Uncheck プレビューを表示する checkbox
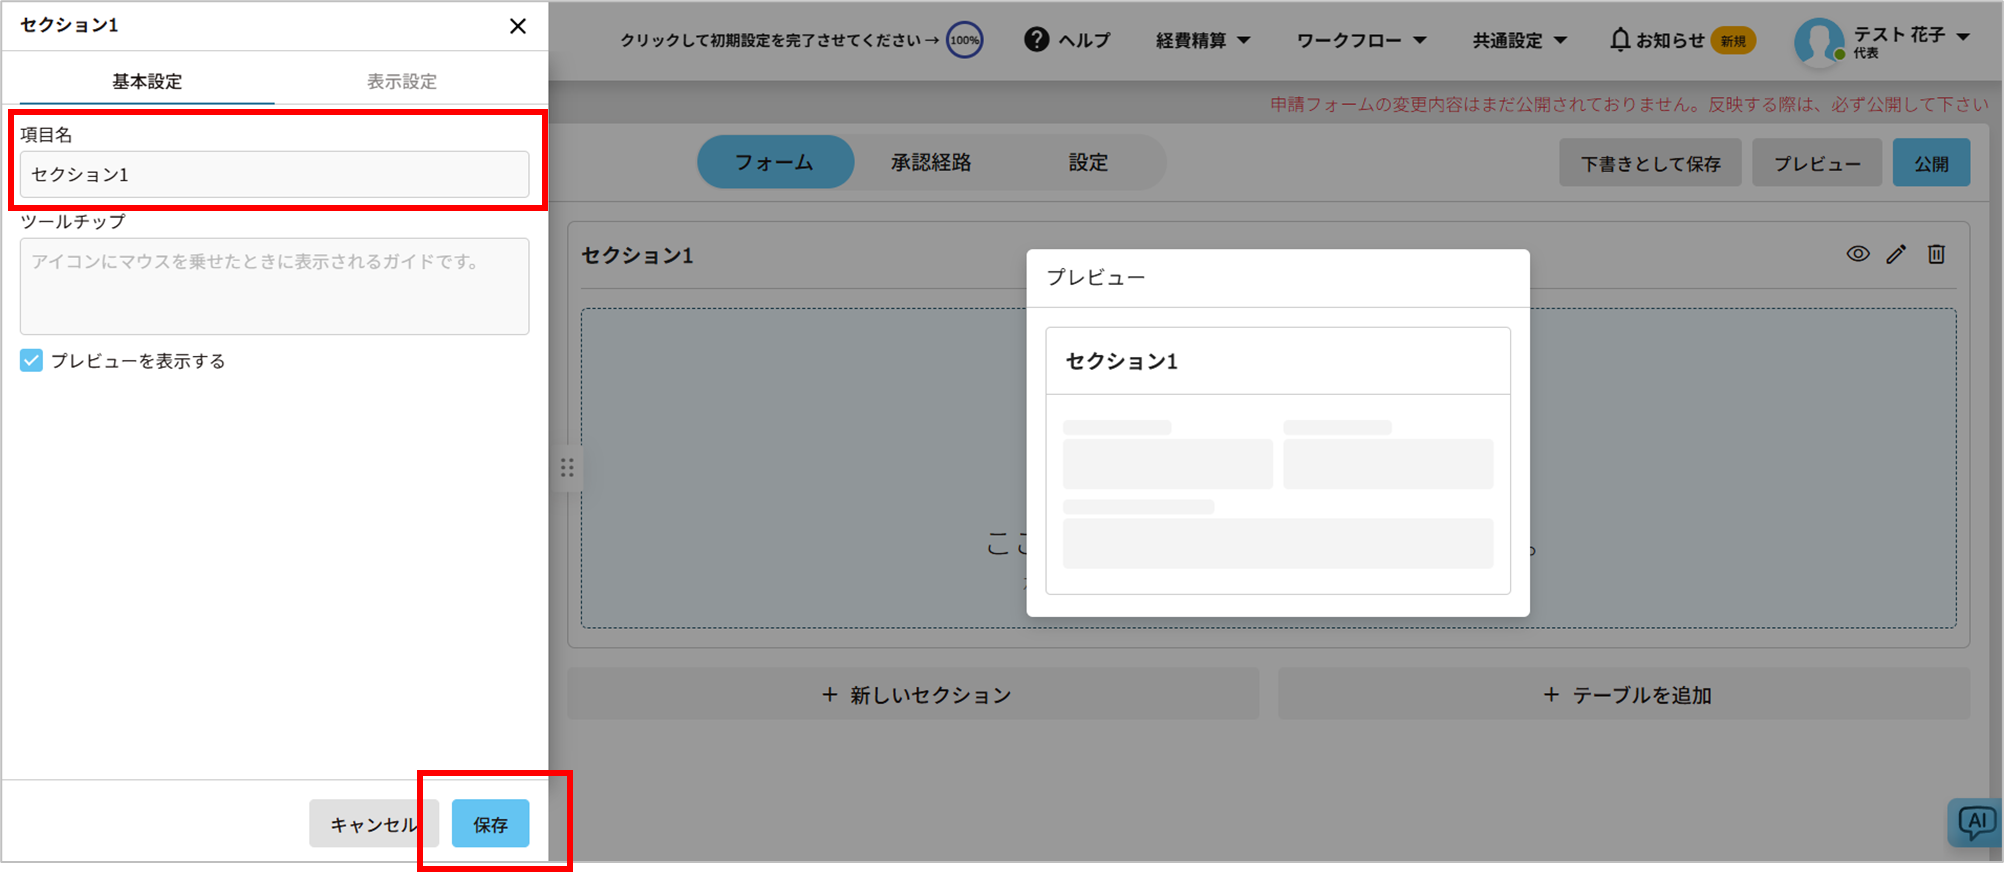The image size is (2004, 872). [32, 361]
